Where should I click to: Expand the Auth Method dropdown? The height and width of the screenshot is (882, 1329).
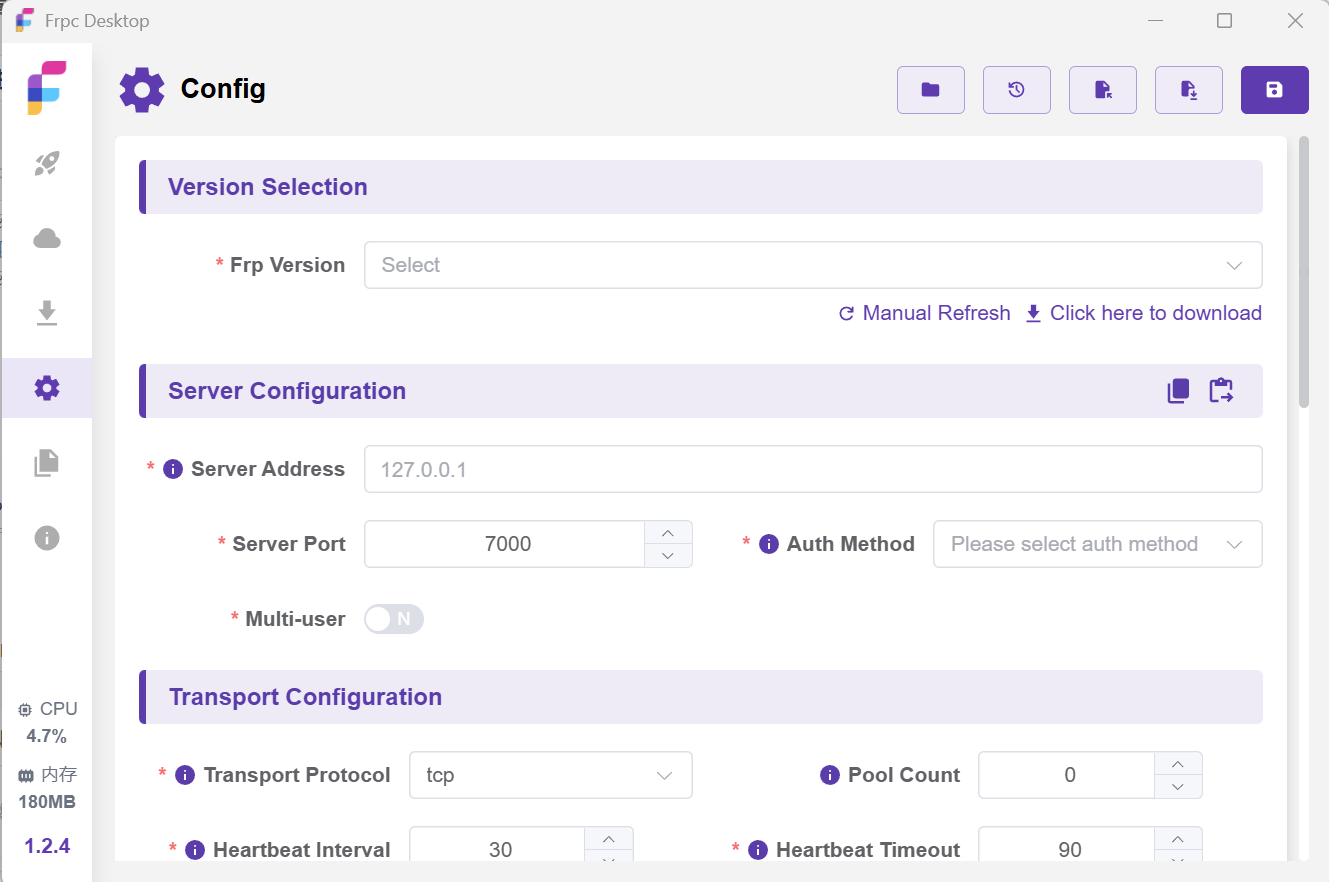click(1097, 544)
